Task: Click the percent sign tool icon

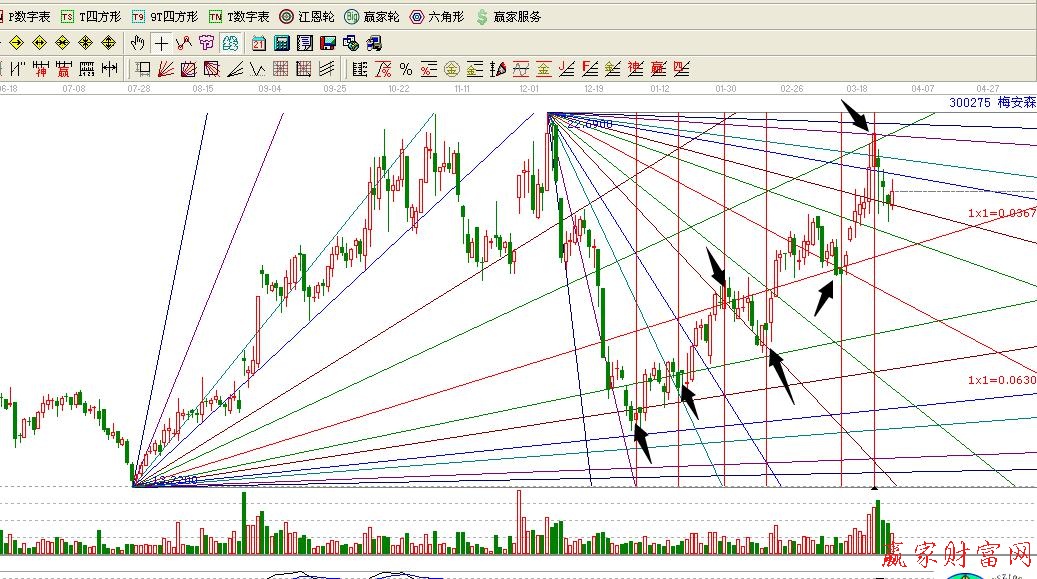Action: tap(406, 69)
